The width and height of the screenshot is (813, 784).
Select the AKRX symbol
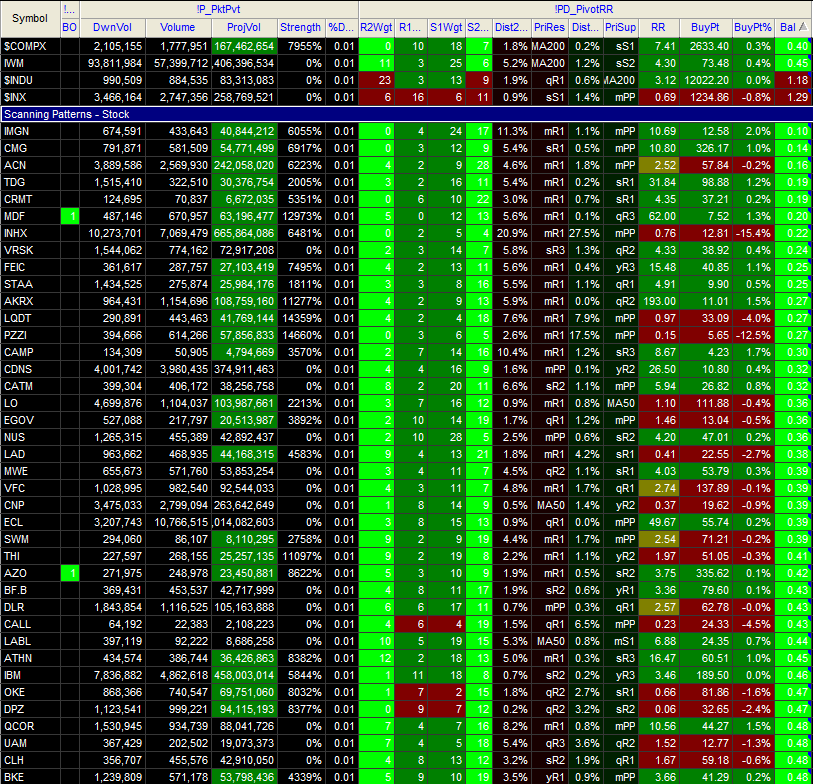click(19, 301)
